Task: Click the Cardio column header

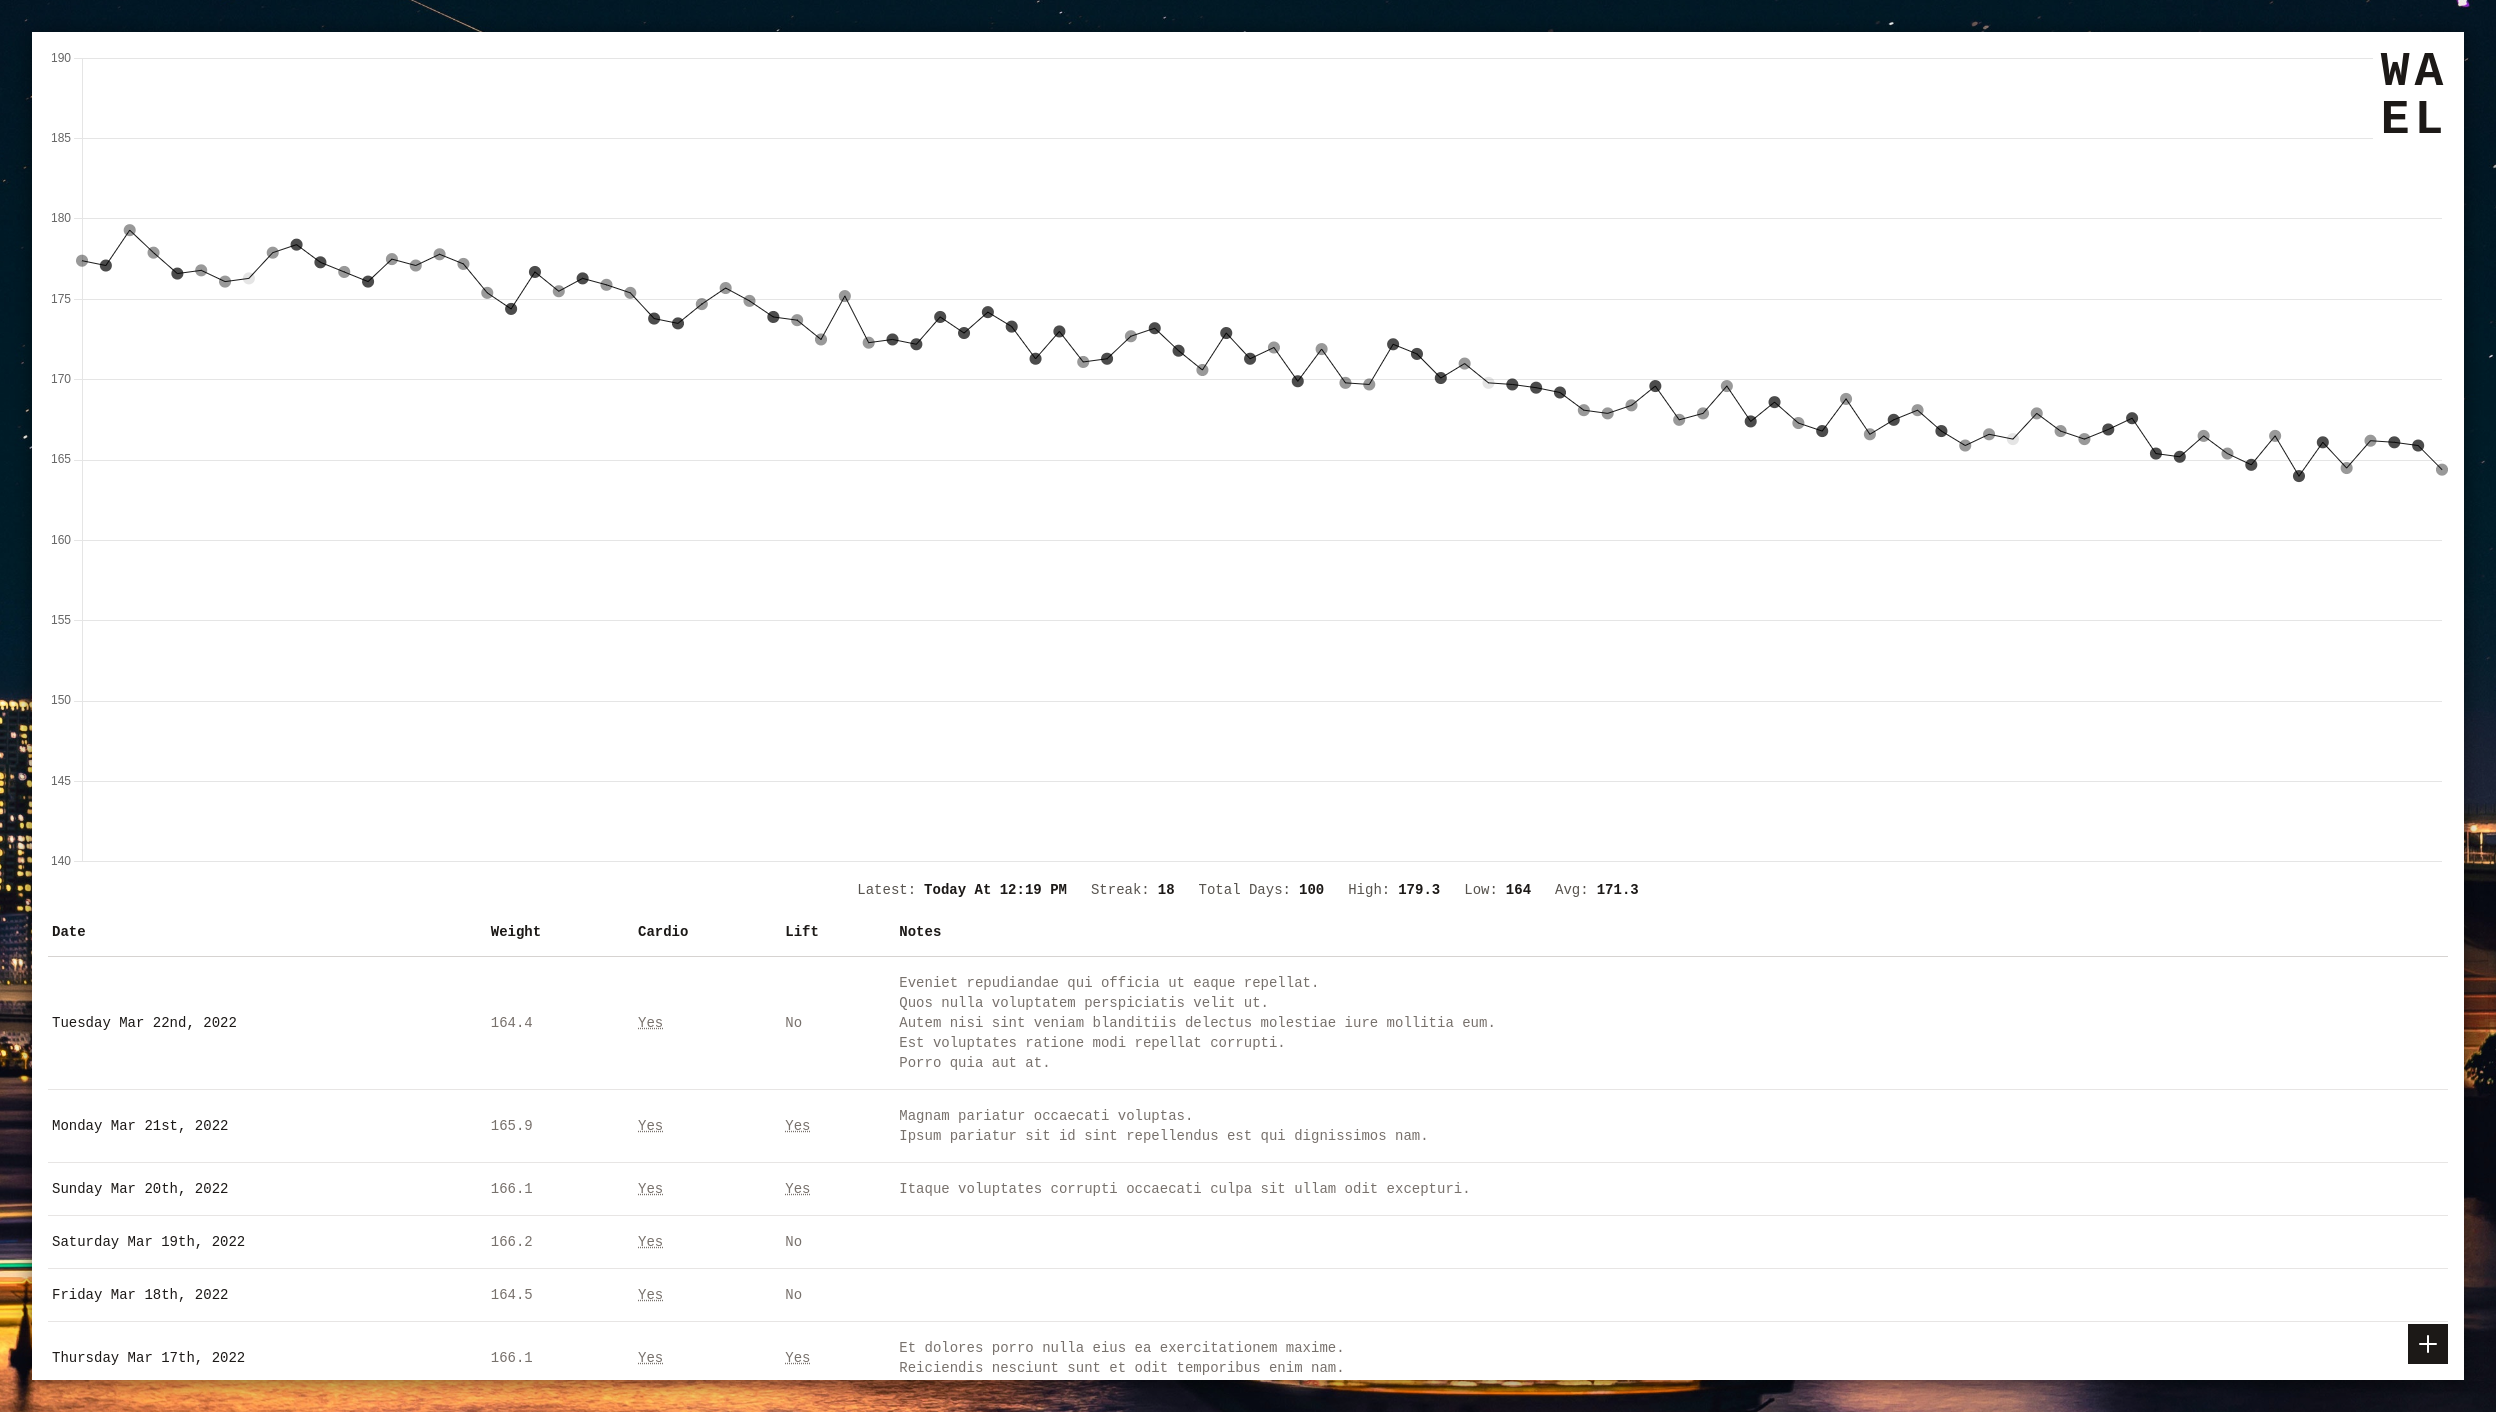Action: tap(662, 931)
